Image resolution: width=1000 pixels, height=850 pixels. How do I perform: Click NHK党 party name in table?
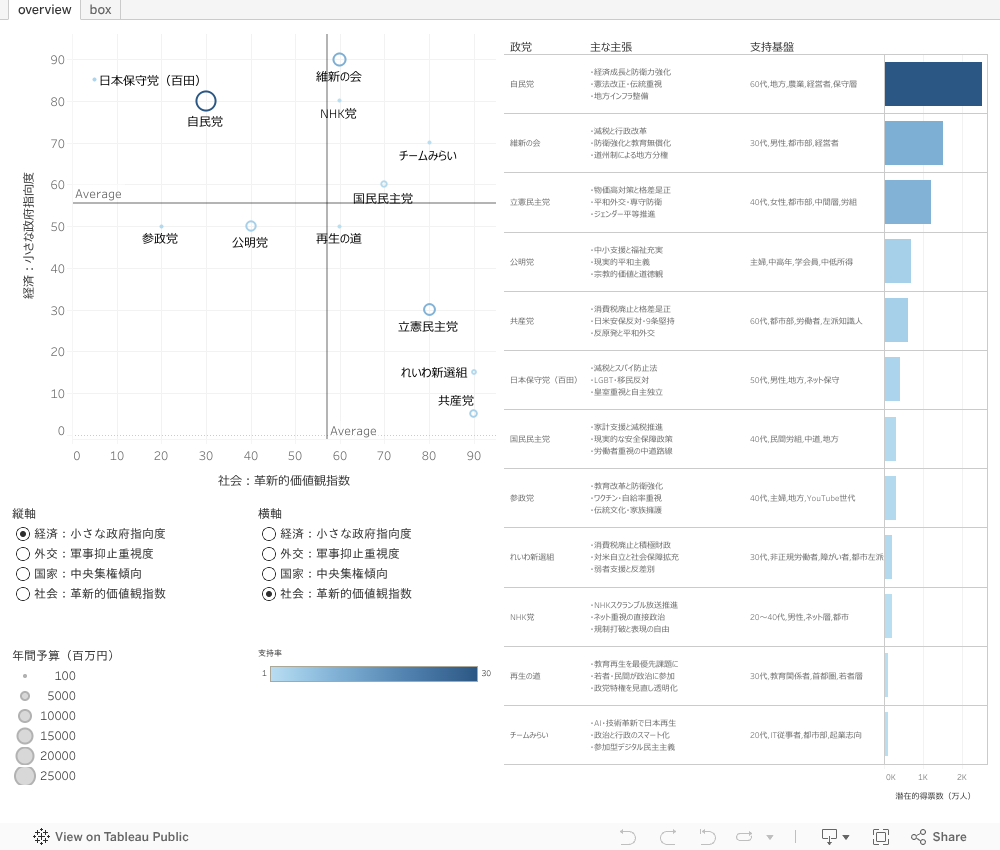coord(522,617)
